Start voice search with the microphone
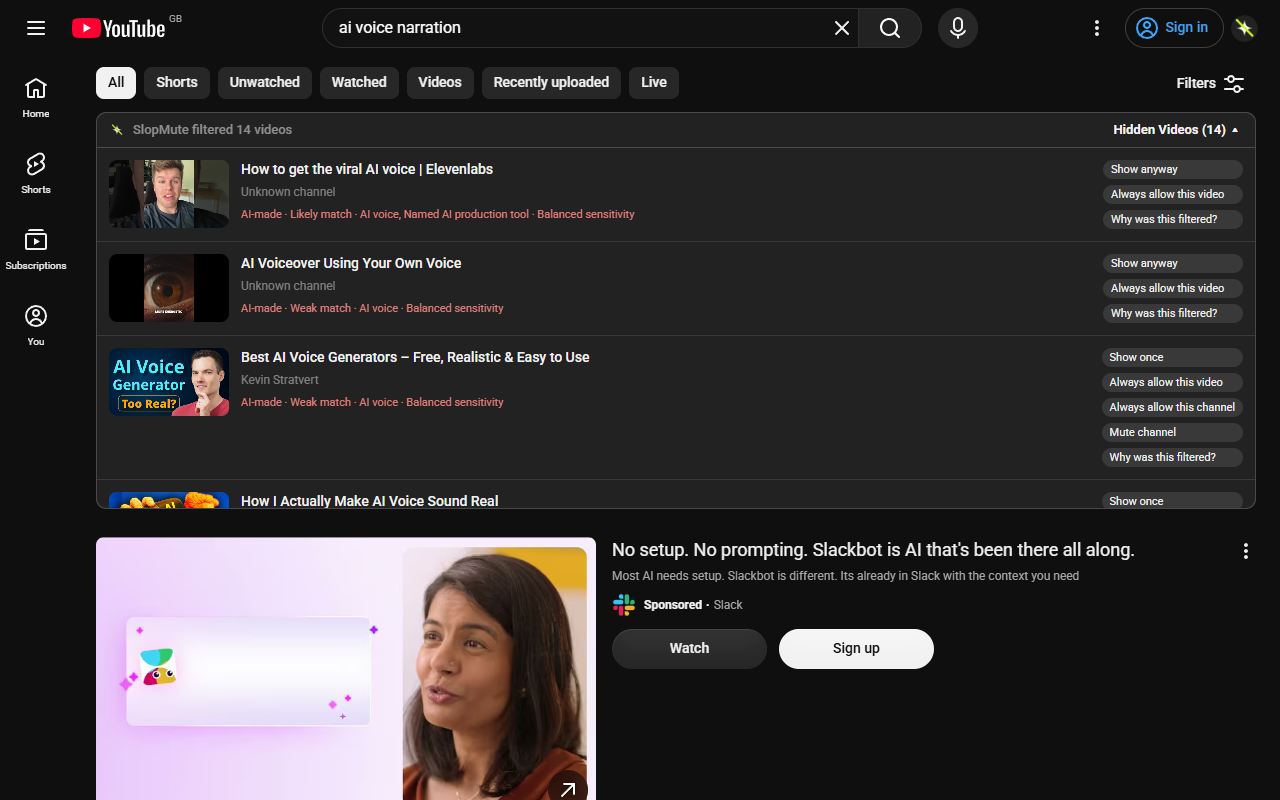This screenshot has width=1280, height=800. tap(958, 28)
